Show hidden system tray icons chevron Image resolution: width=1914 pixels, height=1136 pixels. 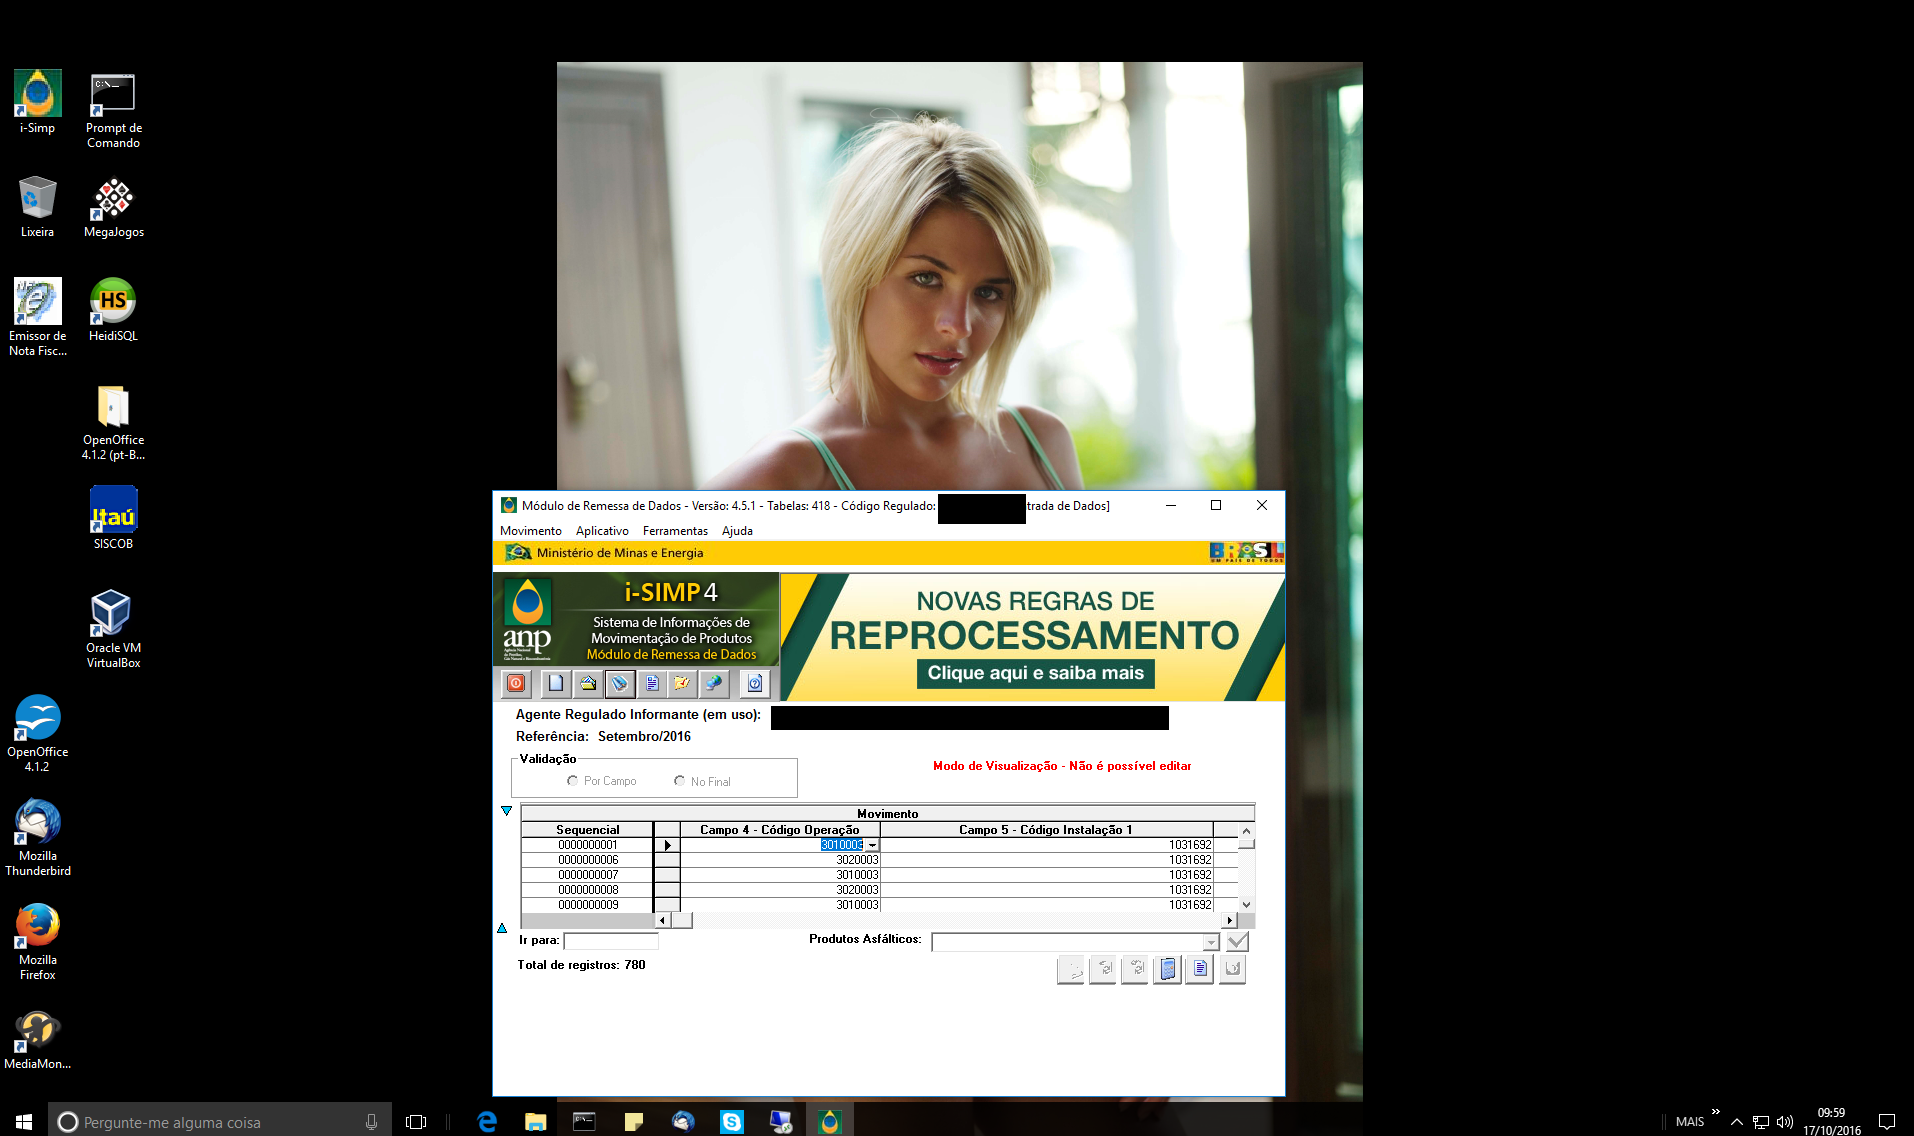pyautogui.click(x=1736, y=1122)
